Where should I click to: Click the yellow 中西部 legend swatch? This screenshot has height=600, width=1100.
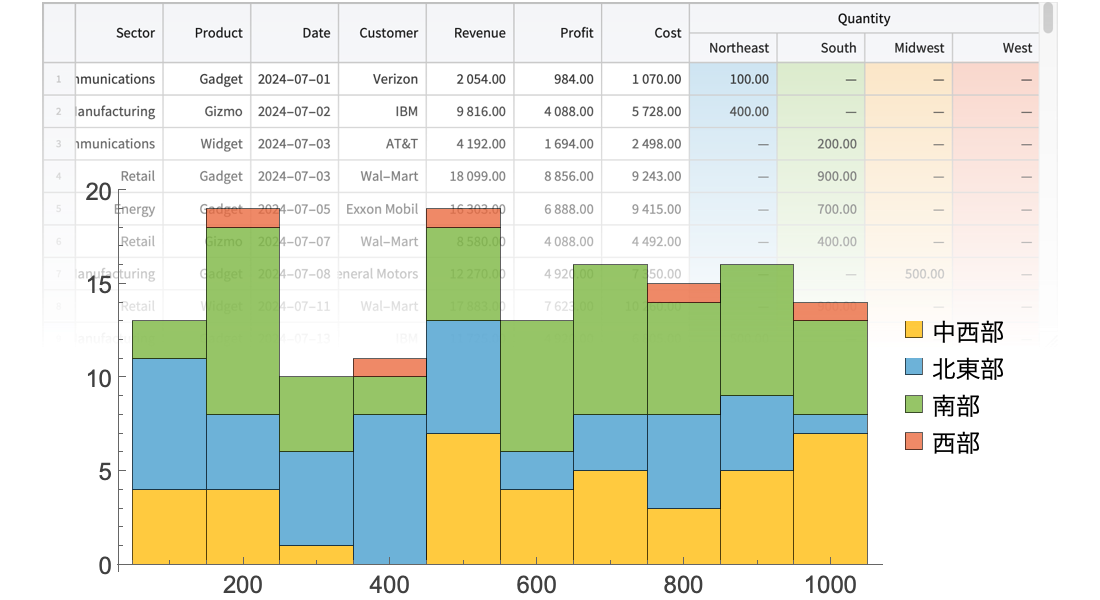tap(913, 329)
